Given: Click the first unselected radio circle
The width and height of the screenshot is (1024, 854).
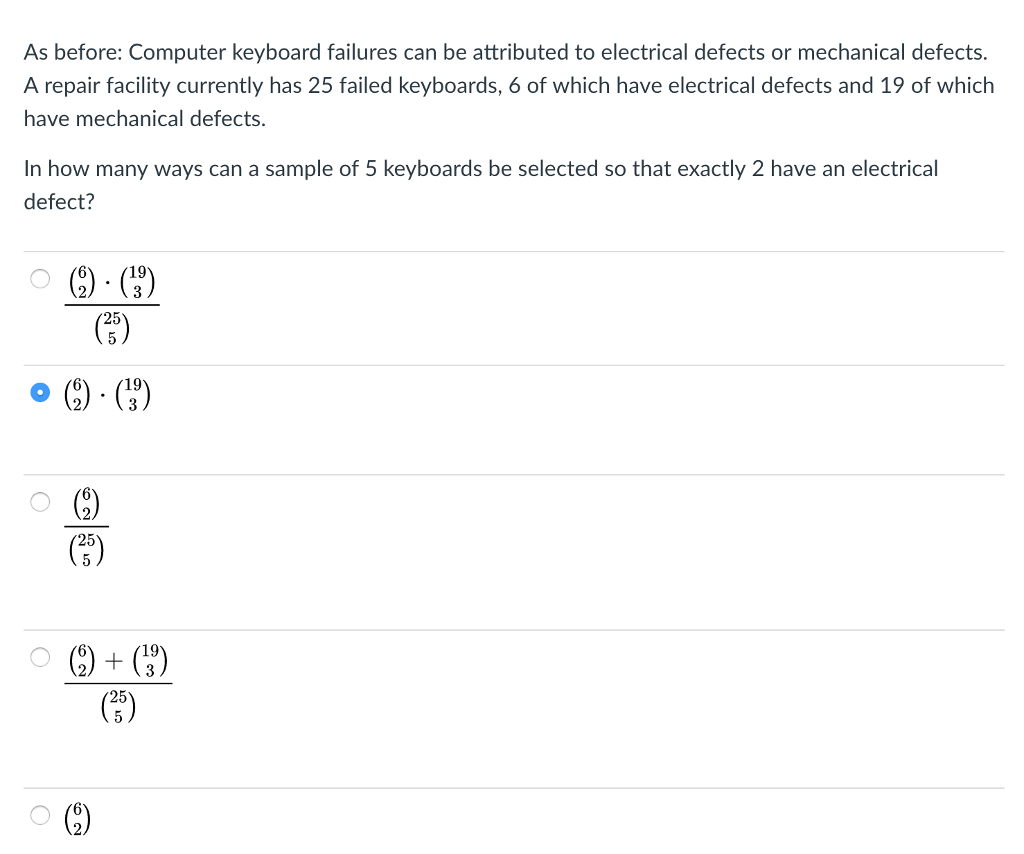Looking at the screenshot, I should (40, 278).
